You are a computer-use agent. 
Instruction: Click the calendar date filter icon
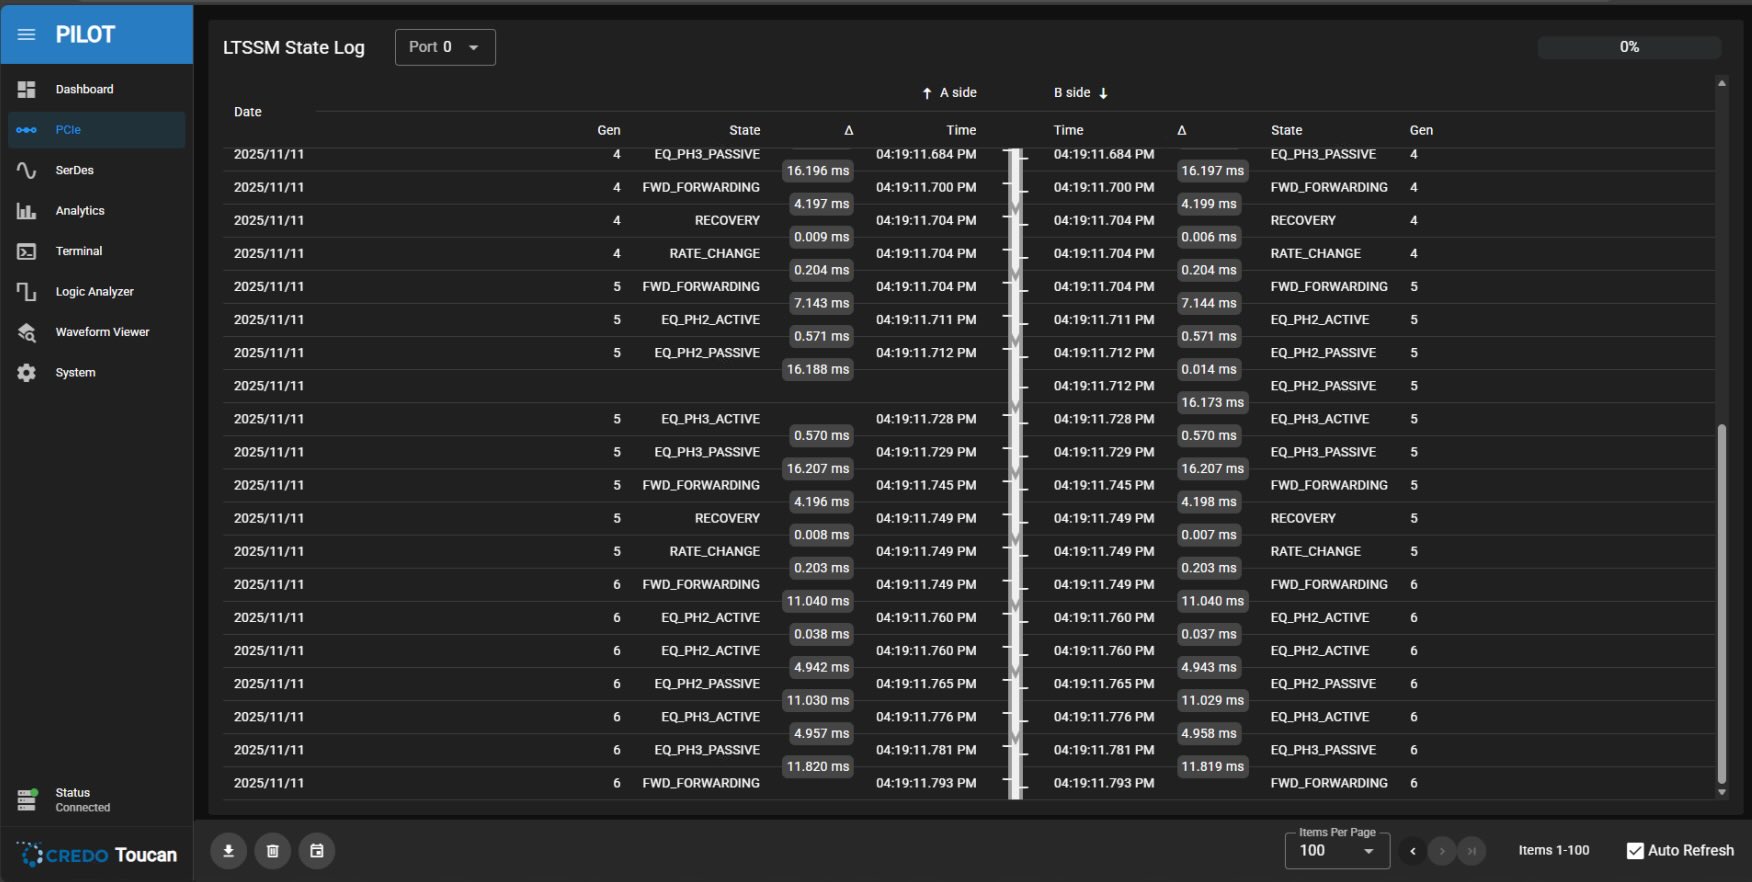(317, 851)
